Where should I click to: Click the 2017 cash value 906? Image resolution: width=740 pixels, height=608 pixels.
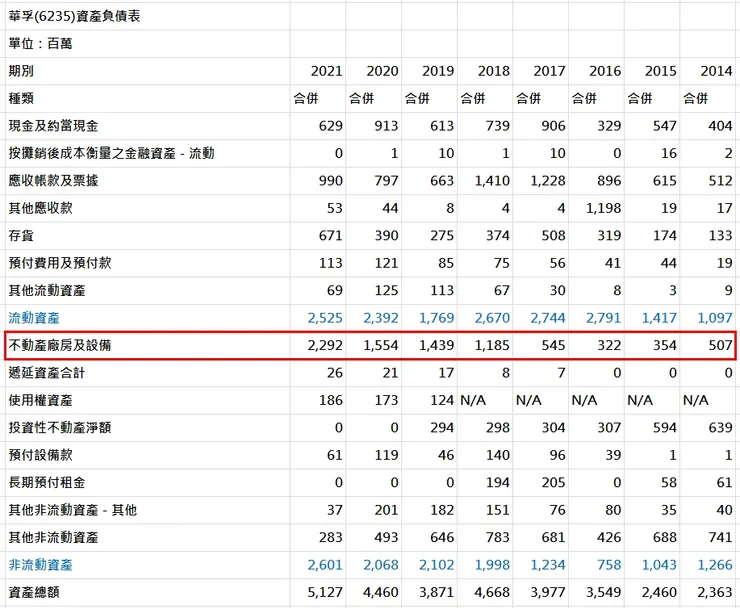[x=553, y=126]
